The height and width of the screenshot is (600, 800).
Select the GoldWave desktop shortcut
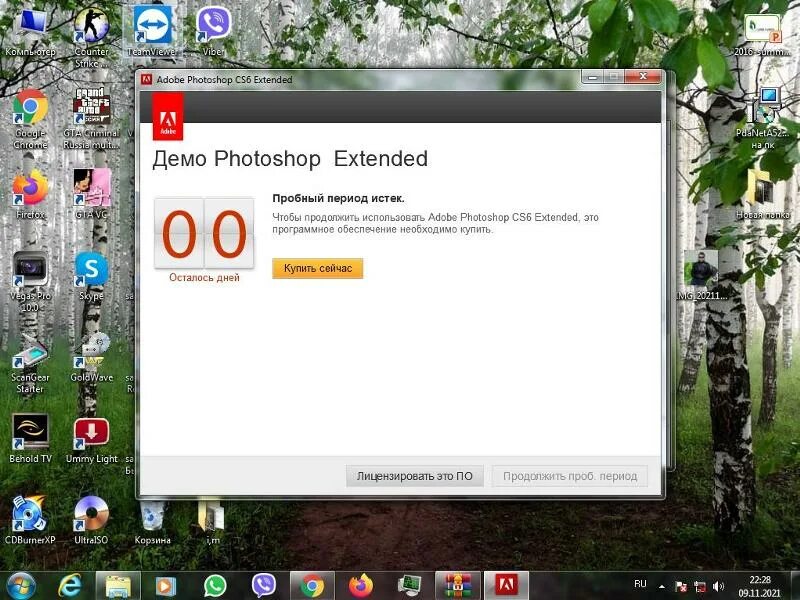[x=91, y=358]
